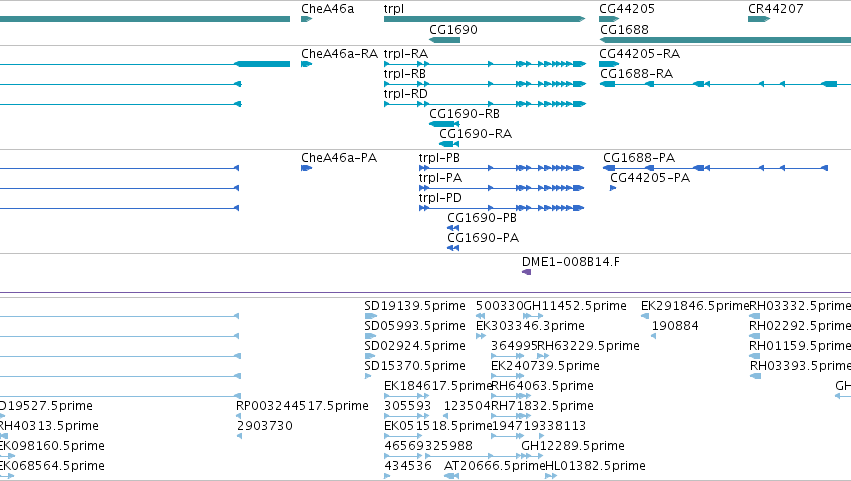Image resolution: width=851 pixels, height=481 pixels.
Task: Select EST label AT20666.5prime
Action: [x=494, y=467]
